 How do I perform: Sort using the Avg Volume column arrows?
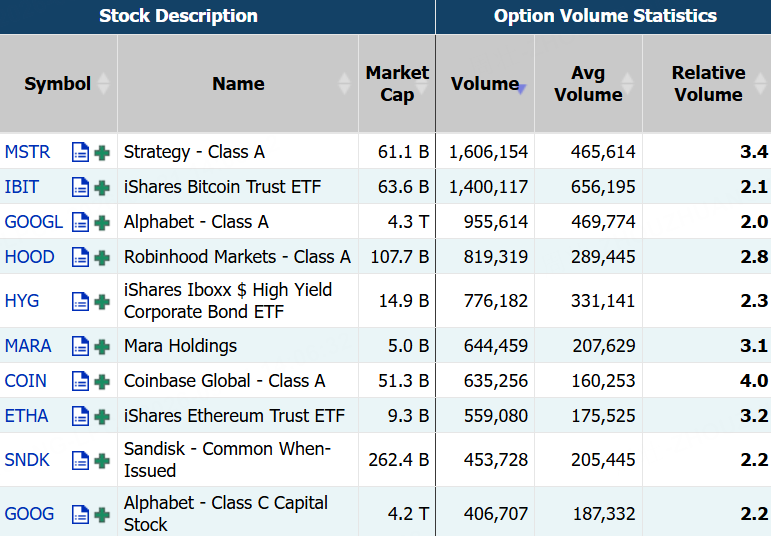click(627, 84)
